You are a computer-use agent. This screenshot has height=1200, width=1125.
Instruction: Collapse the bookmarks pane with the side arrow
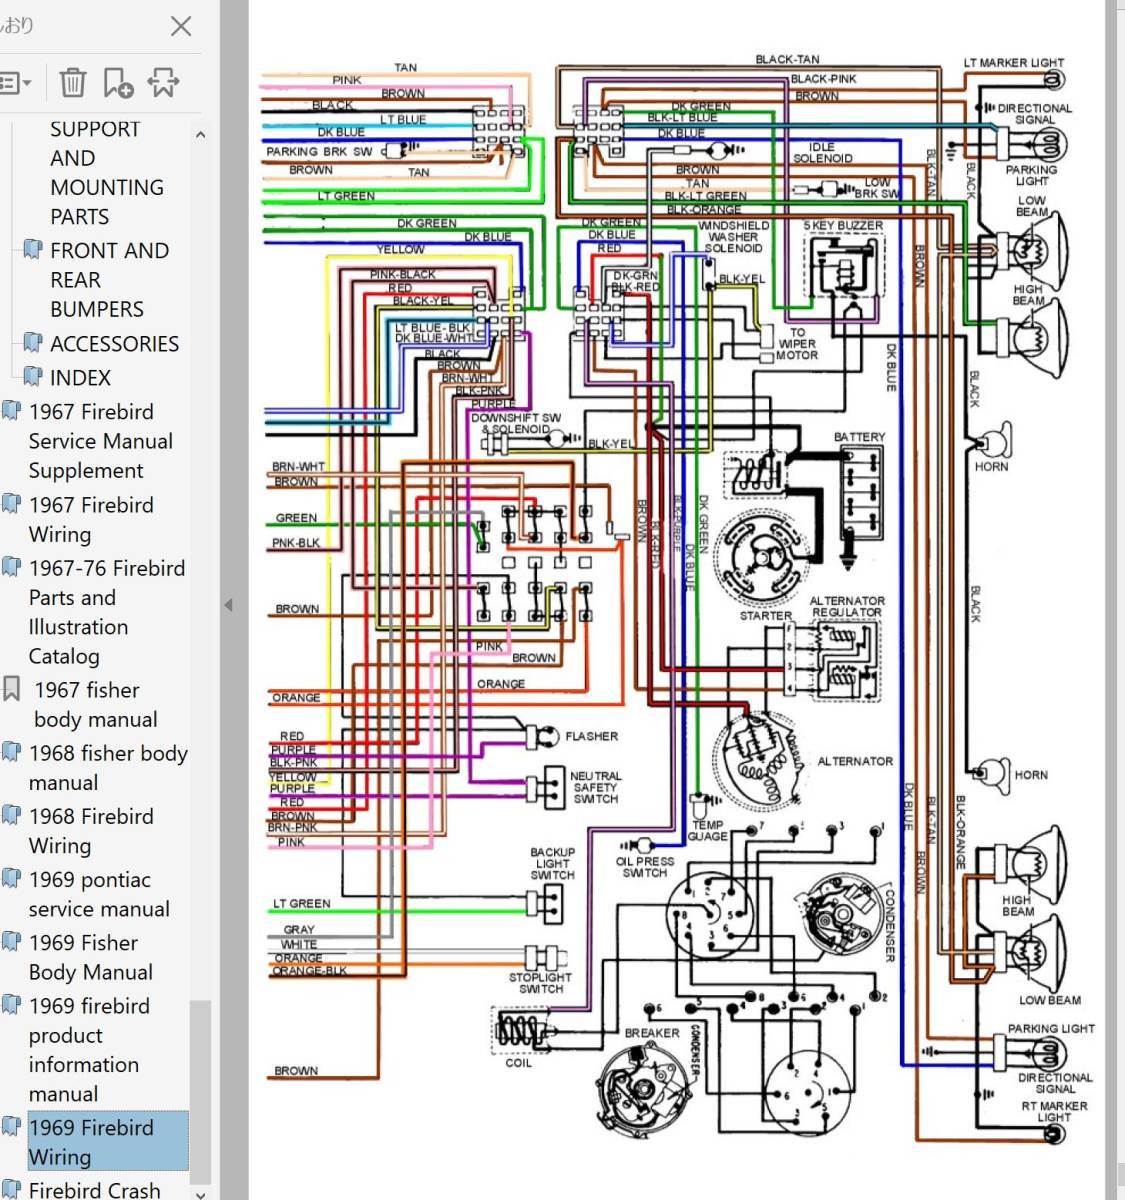pyautogui.click(x=228, y=605)
